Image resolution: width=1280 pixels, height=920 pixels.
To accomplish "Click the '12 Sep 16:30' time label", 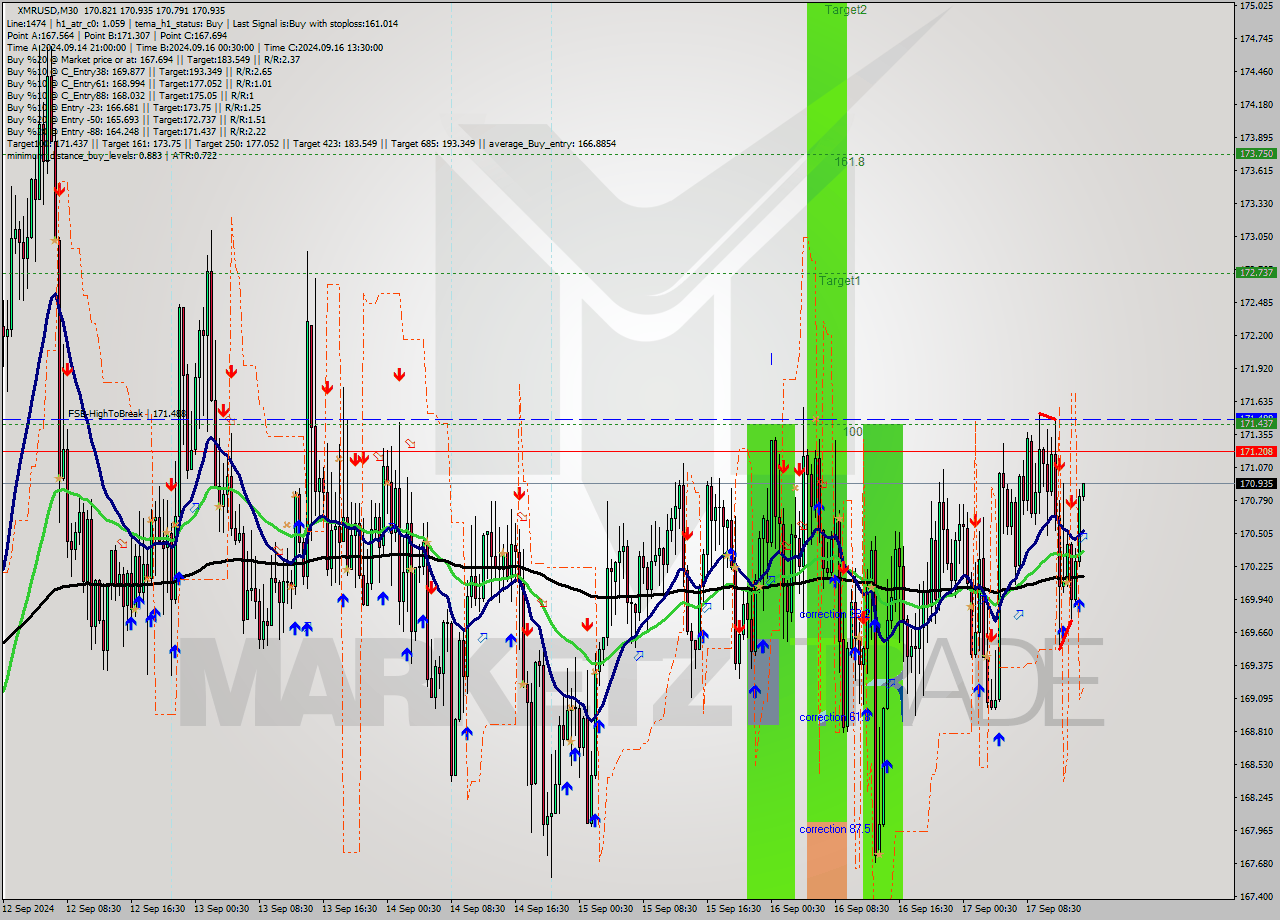I will pyautogui.click(x=158, y=909).
